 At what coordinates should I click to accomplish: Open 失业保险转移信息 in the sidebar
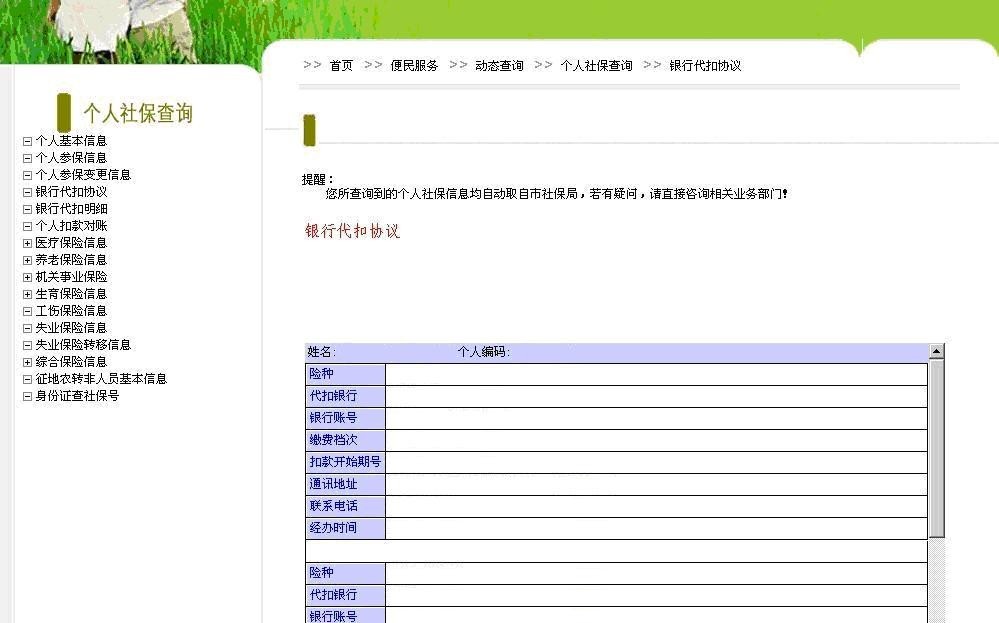point(83,345)
